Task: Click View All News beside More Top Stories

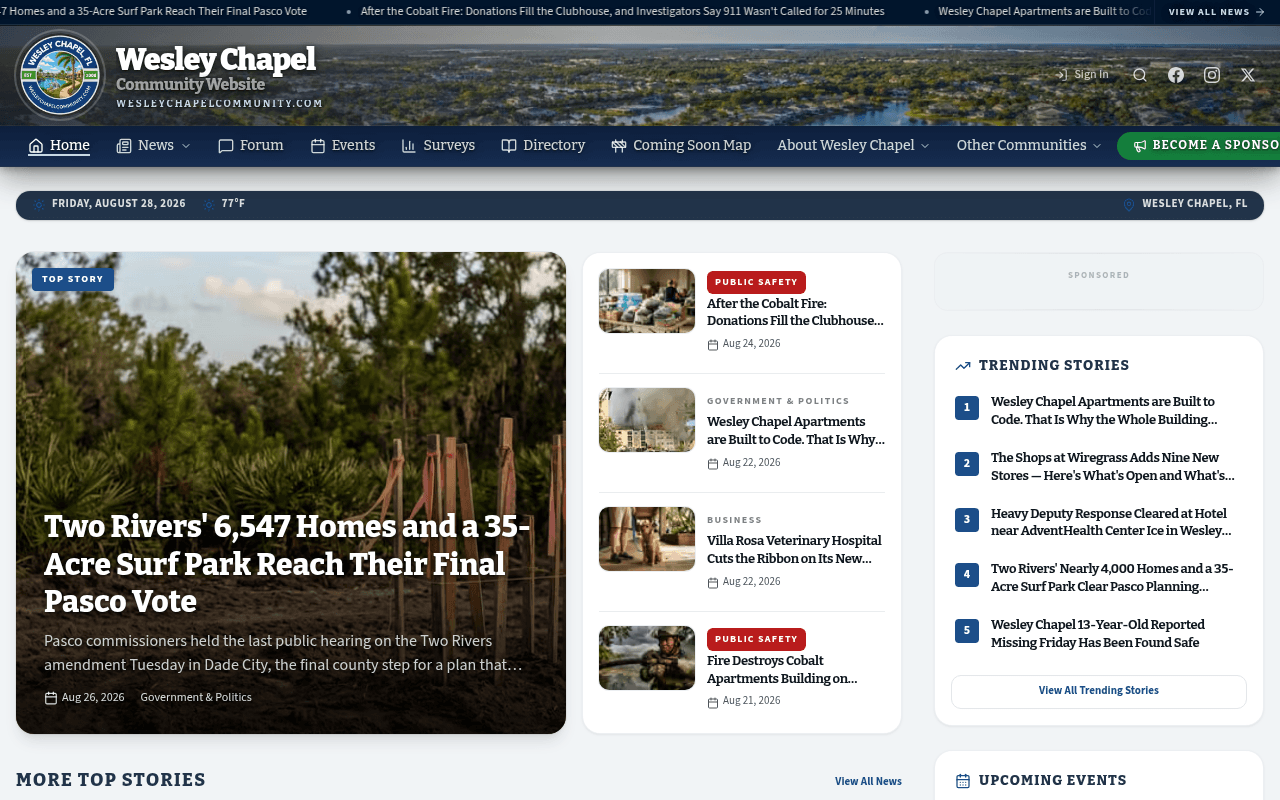Action: (x=868, y=781)
